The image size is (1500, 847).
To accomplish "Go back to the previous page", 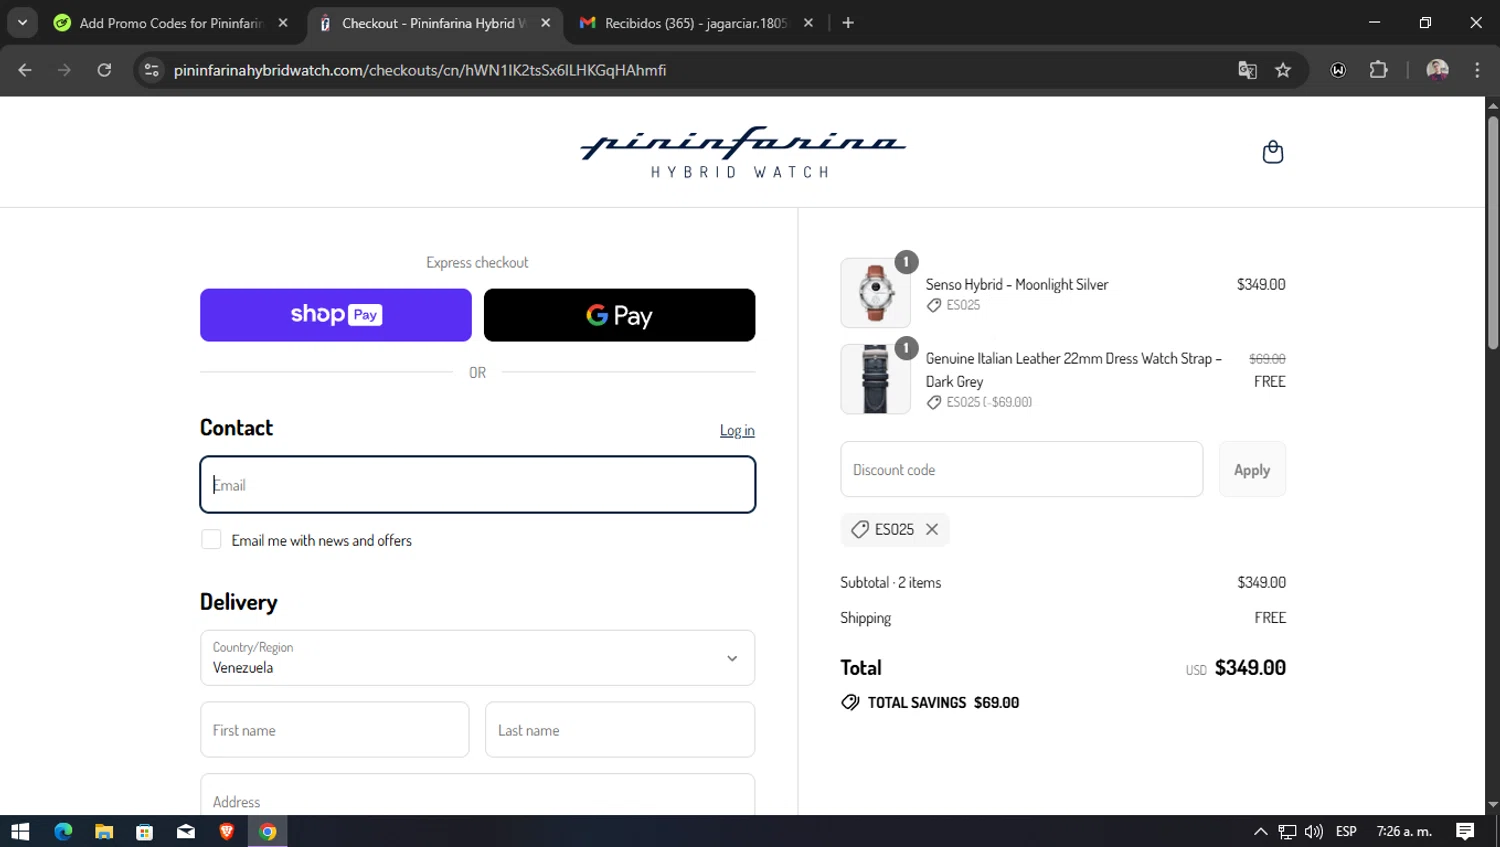I will pos(25,70).
